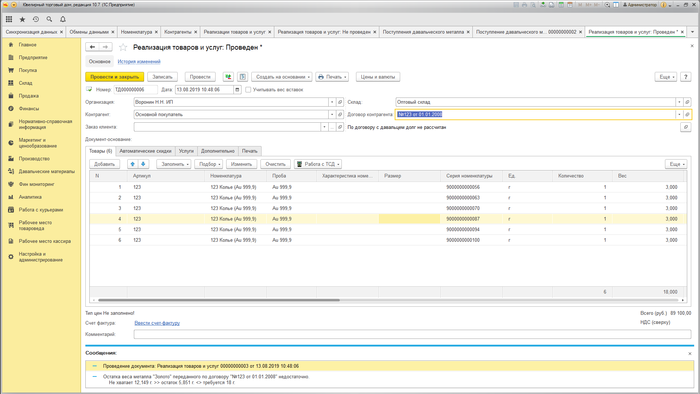
Task: Expand the Склад dropdown
Action: (x=679, y=102)
